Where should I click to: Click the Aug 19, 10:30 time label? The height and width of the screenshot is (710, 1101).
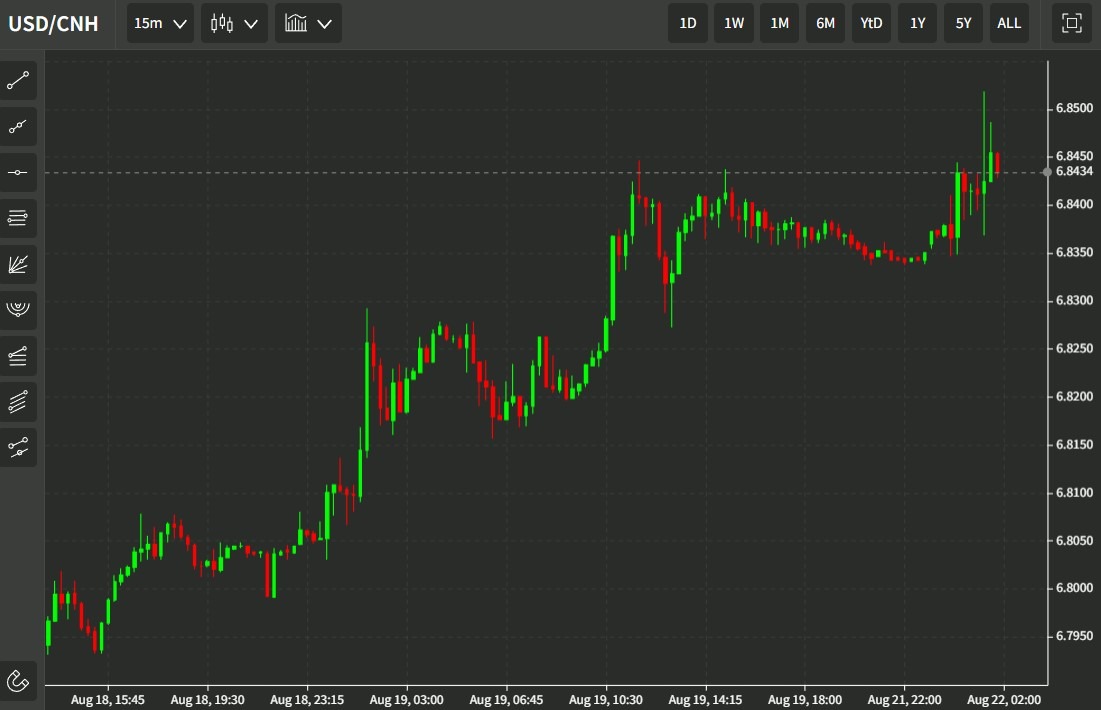coord(605,699)
